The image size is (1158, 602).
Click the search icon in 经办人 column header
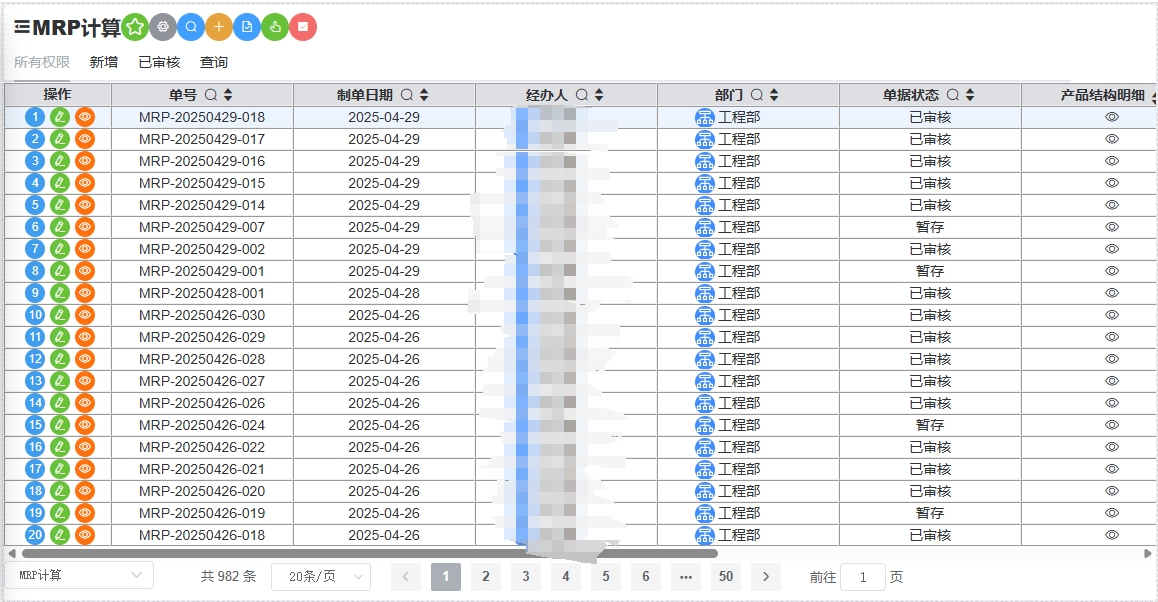tap(582, 95)
